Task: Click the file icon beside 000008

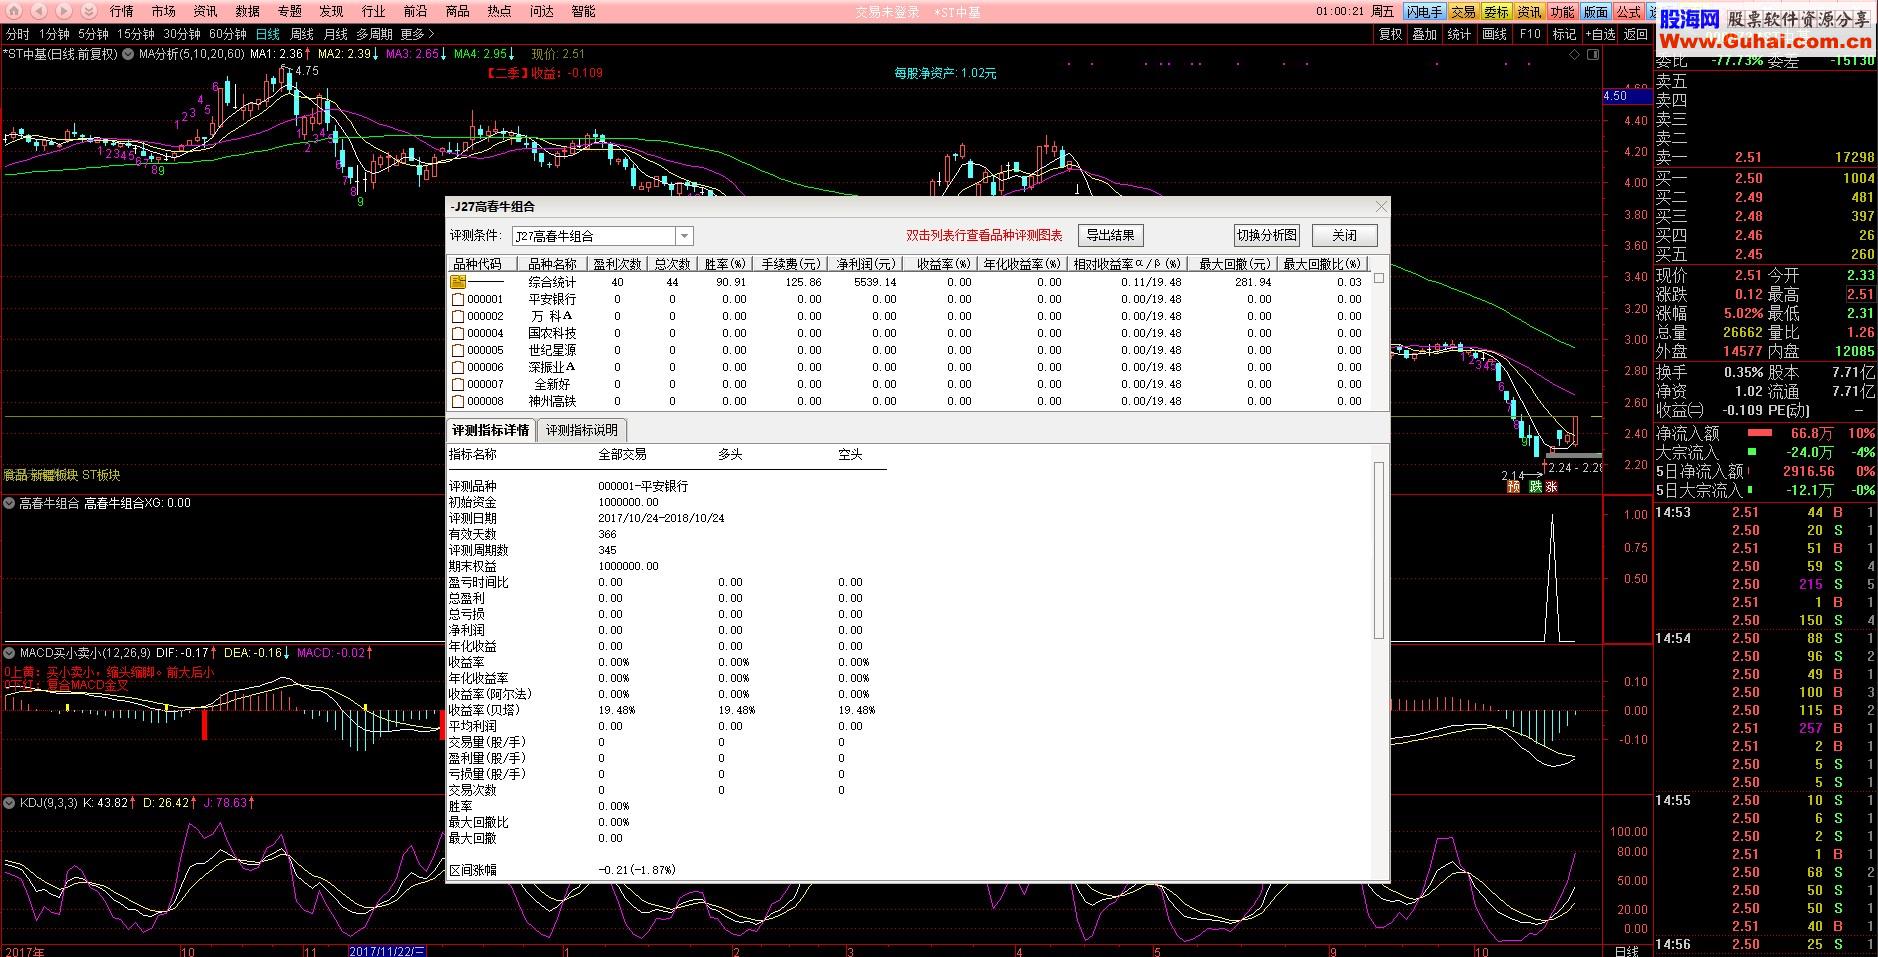Action: [x=458, y=401]
